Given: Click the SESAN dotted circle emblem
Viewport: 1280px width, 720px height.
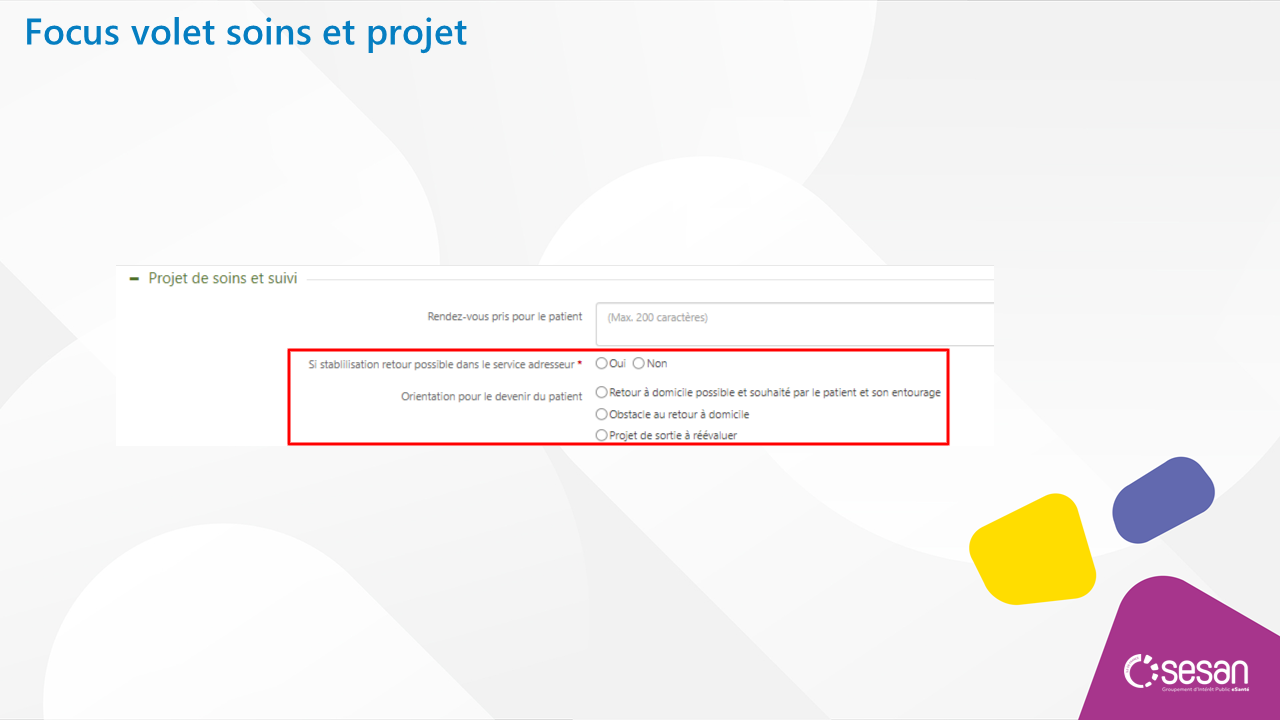Looking at the screenshot, I should click(x=1140, y=671).
